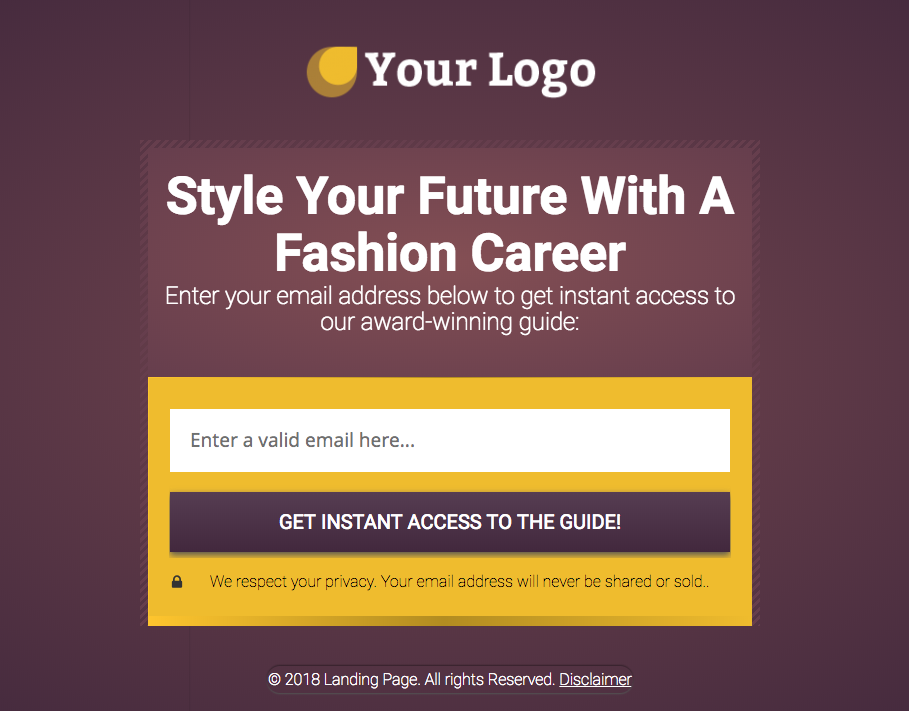Click the copyright symbol in the footer
The width and height of the screenshot is (909, 711).
(274, 680)
